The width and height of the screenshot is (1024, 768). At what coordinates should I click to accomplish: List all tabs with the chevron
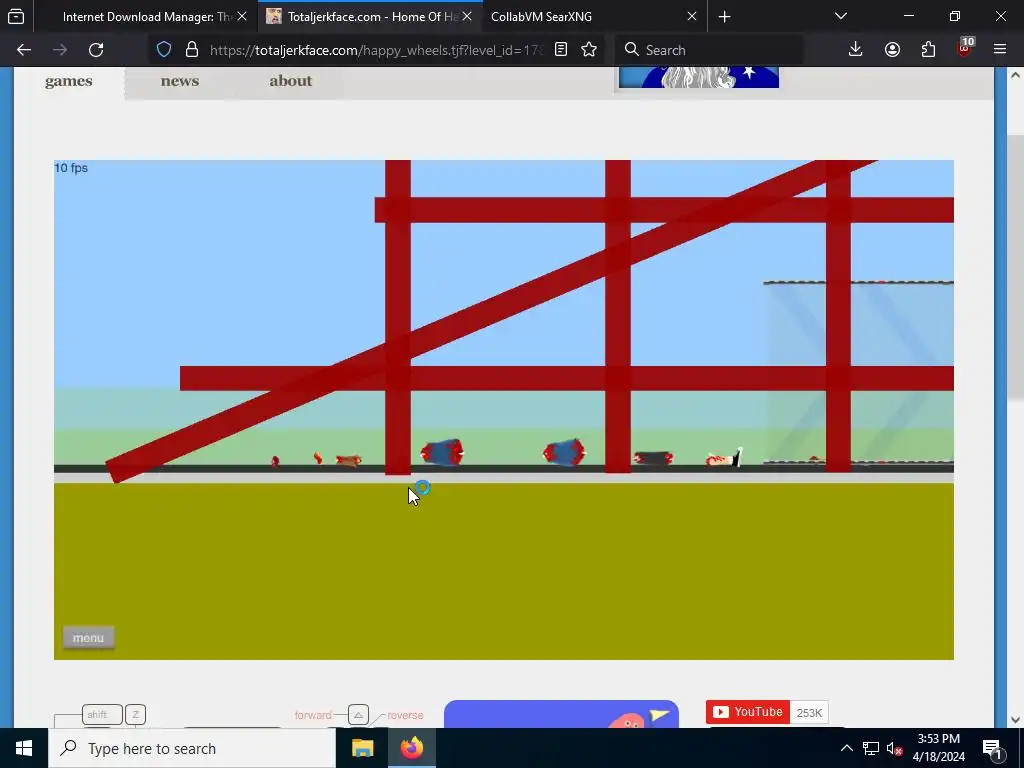click(841, 16)
